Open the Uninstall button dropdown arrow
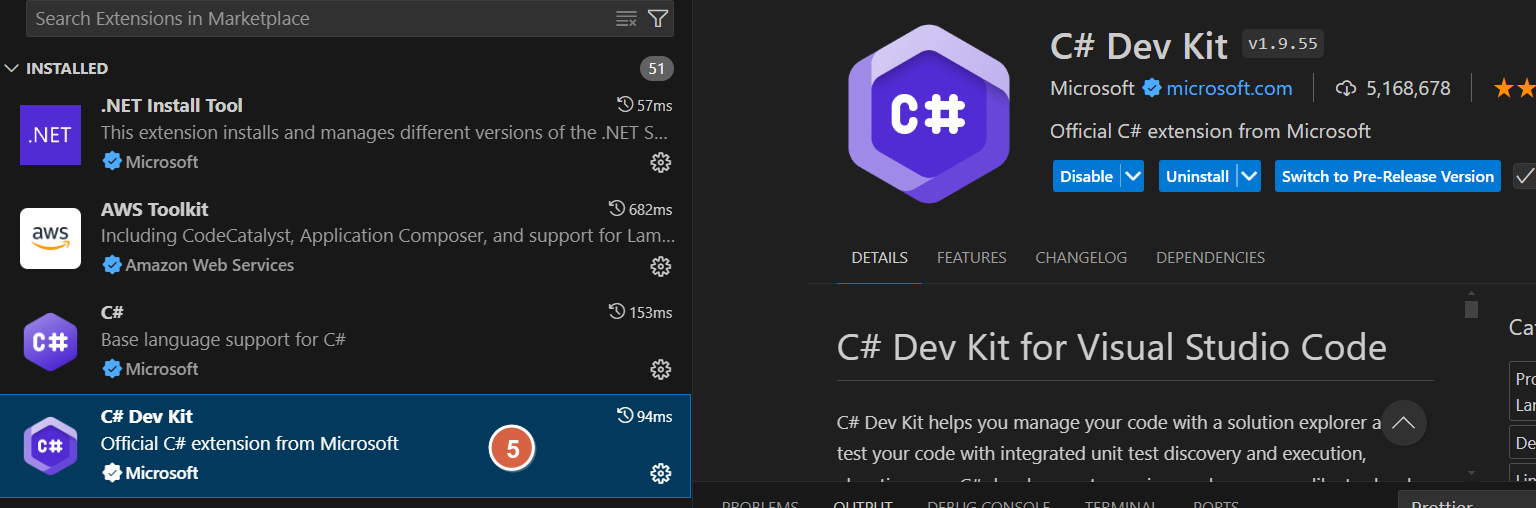 1248,176
